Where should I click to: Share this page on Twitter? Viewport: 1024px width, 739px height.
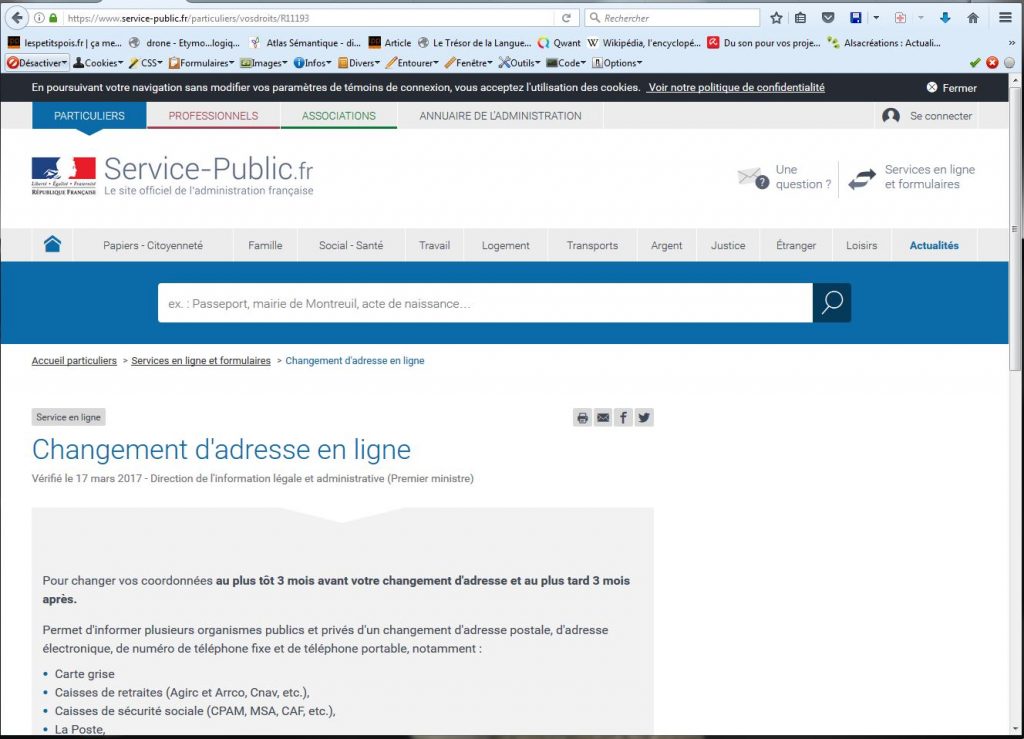[645, 418]
